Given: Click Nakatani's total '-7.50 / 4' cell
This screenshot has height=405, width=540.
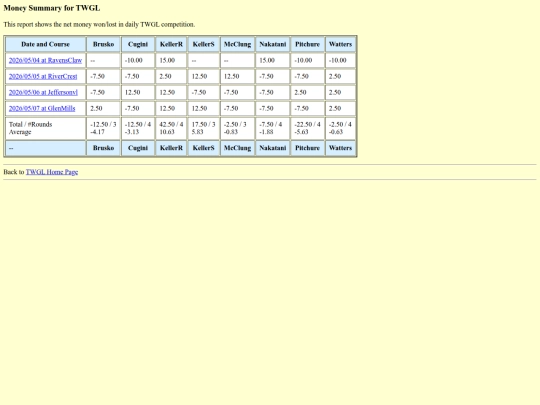Looking at the screenshot, I should click(x=272, y=128).
